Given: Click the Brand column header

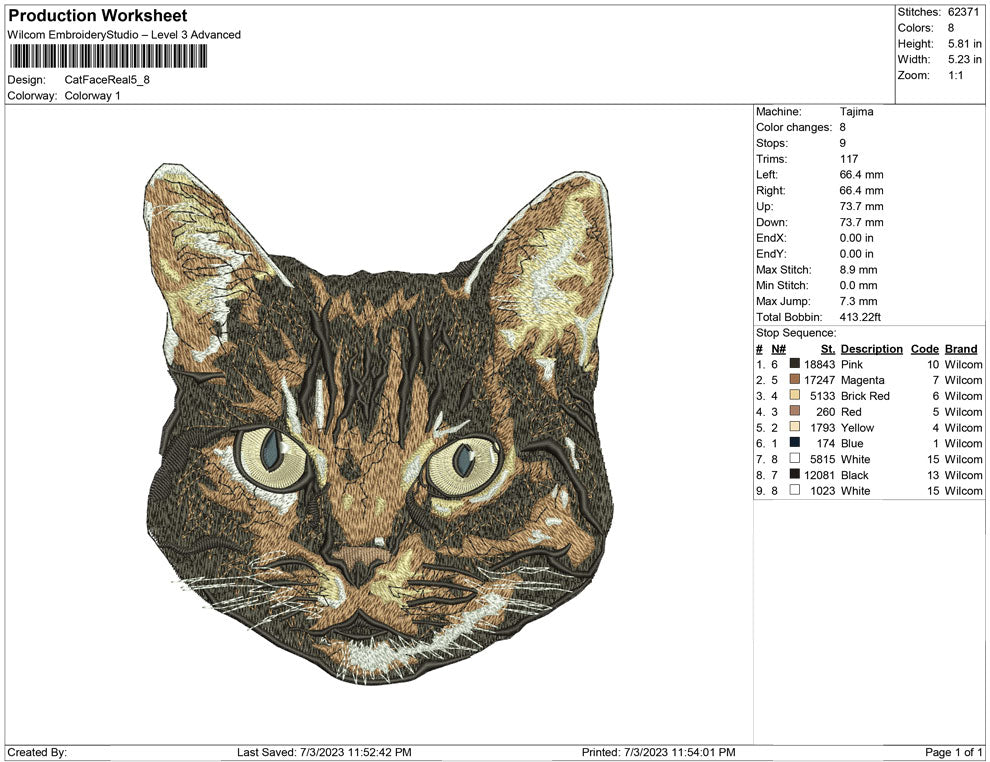Looking at the screenshot, I should coord(960,348).
